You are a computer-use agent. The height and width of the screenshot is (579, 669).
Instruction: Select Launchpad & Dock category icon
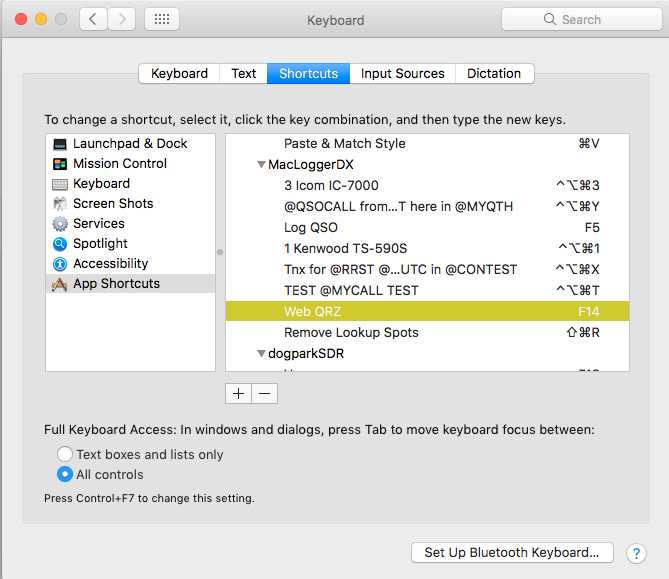[60, 144]
